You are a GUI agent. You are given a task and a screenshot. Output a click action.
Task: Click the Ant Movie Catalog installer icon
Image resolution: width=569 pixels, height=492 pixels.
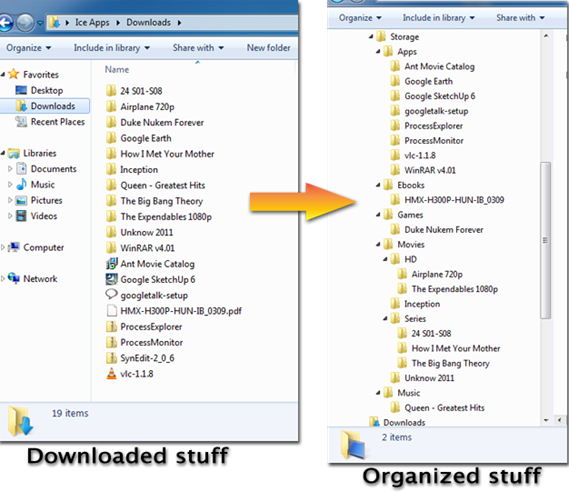click(111, 263)
